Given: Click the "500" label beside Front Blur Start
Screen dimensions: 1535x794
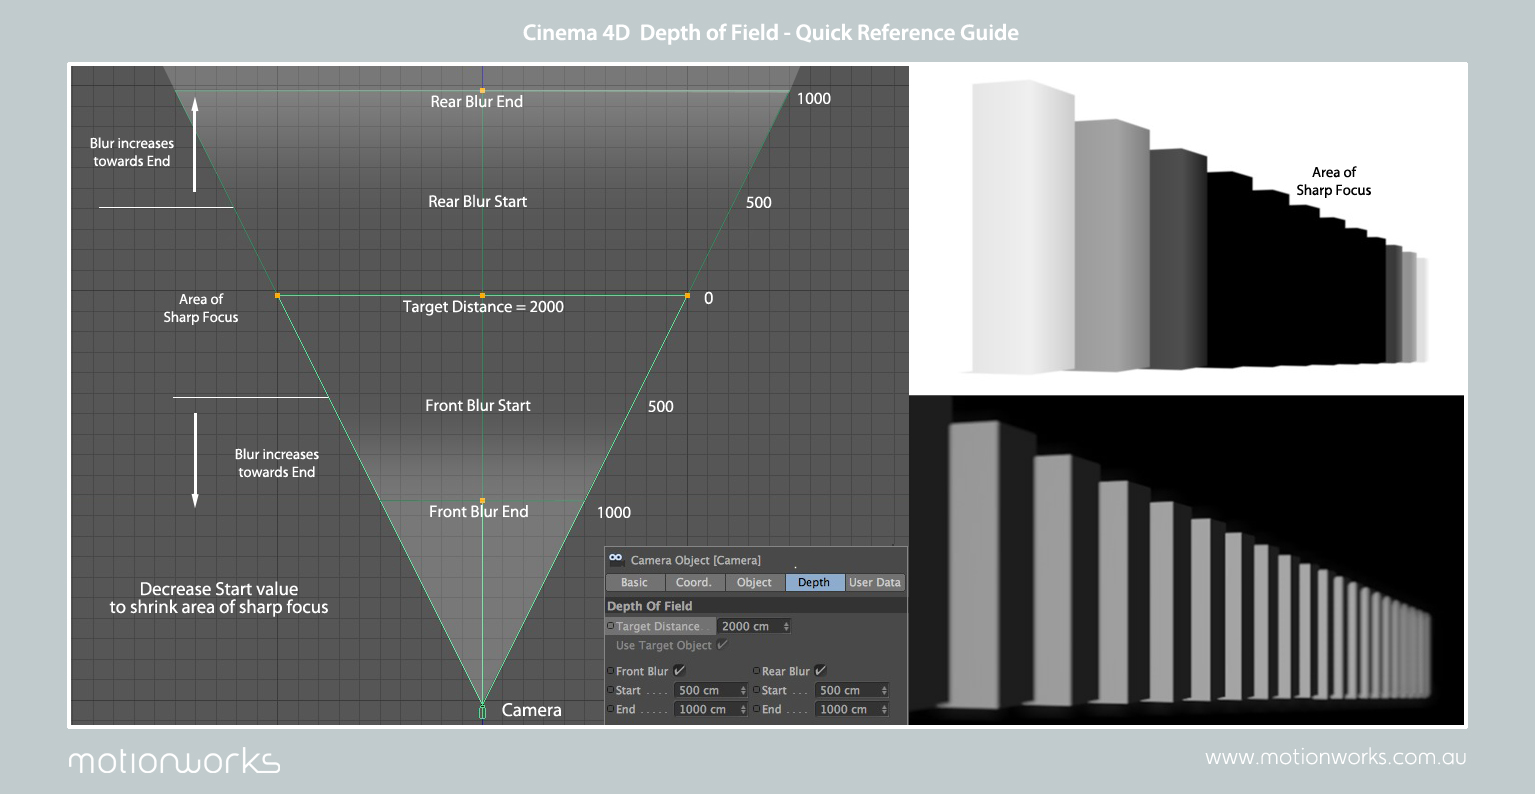Looking at the screenshot, I should (x=661, y=406).
